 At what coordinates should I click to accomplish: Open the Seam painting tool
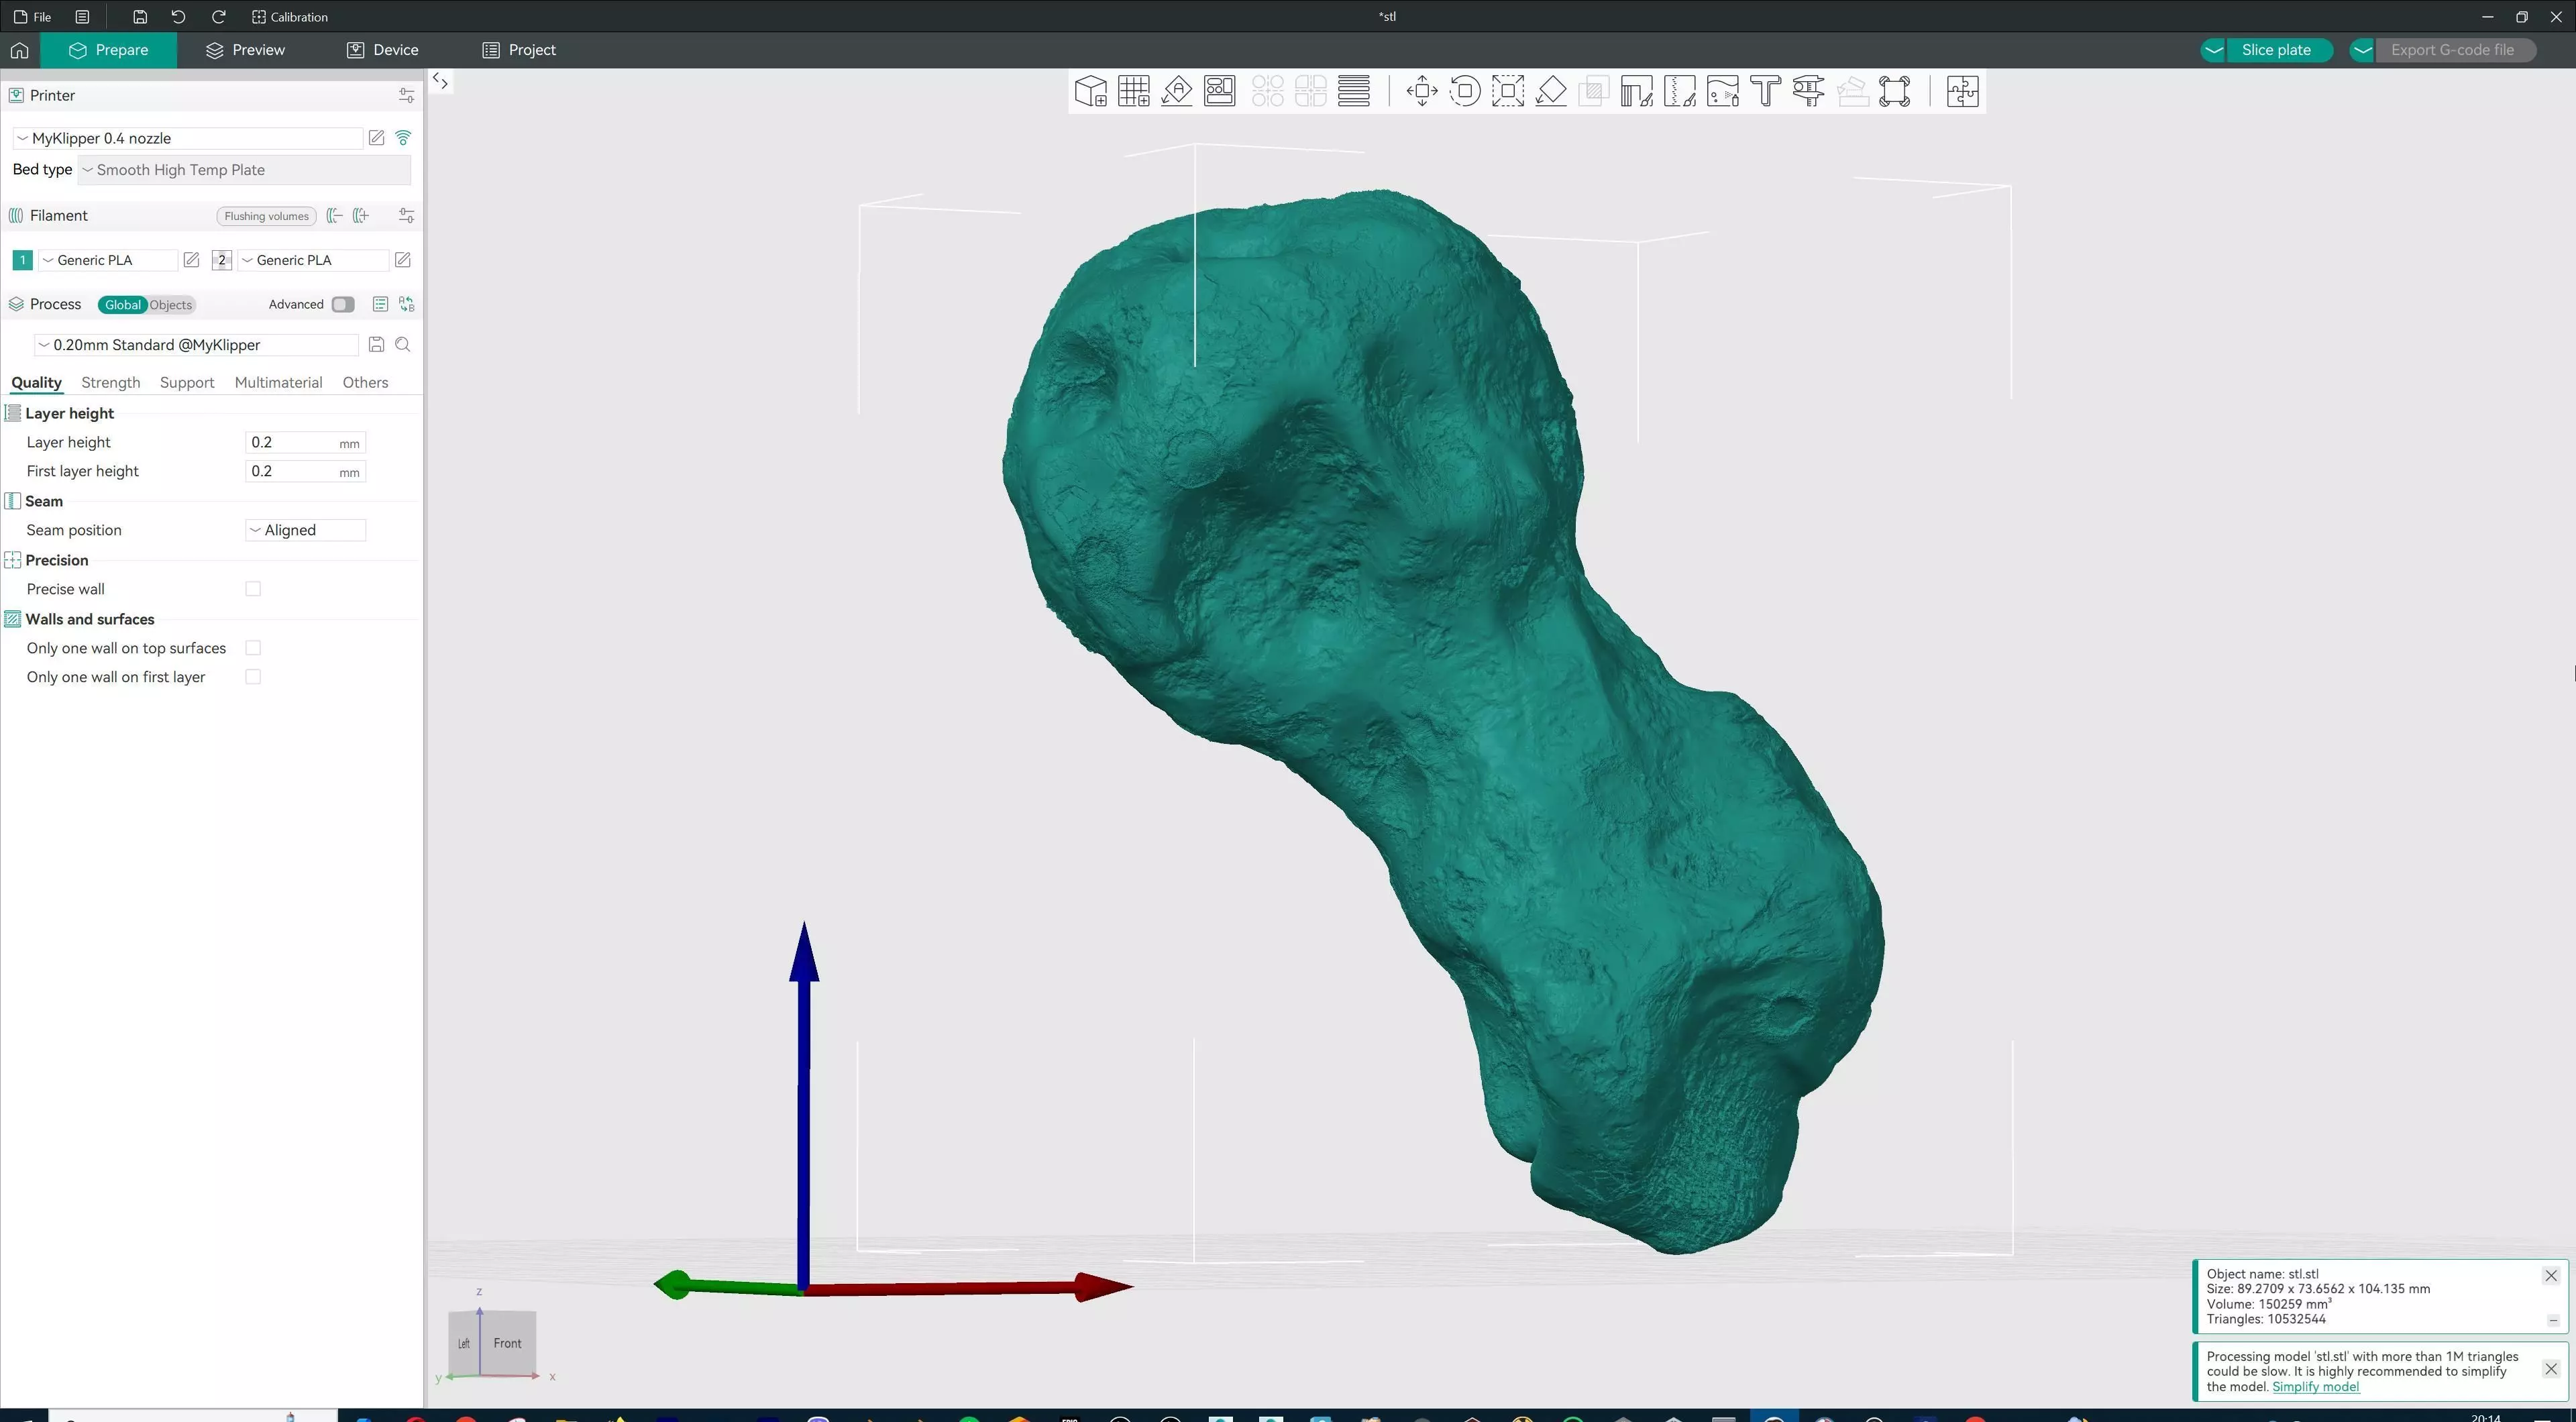click(x=1680, y=91)
